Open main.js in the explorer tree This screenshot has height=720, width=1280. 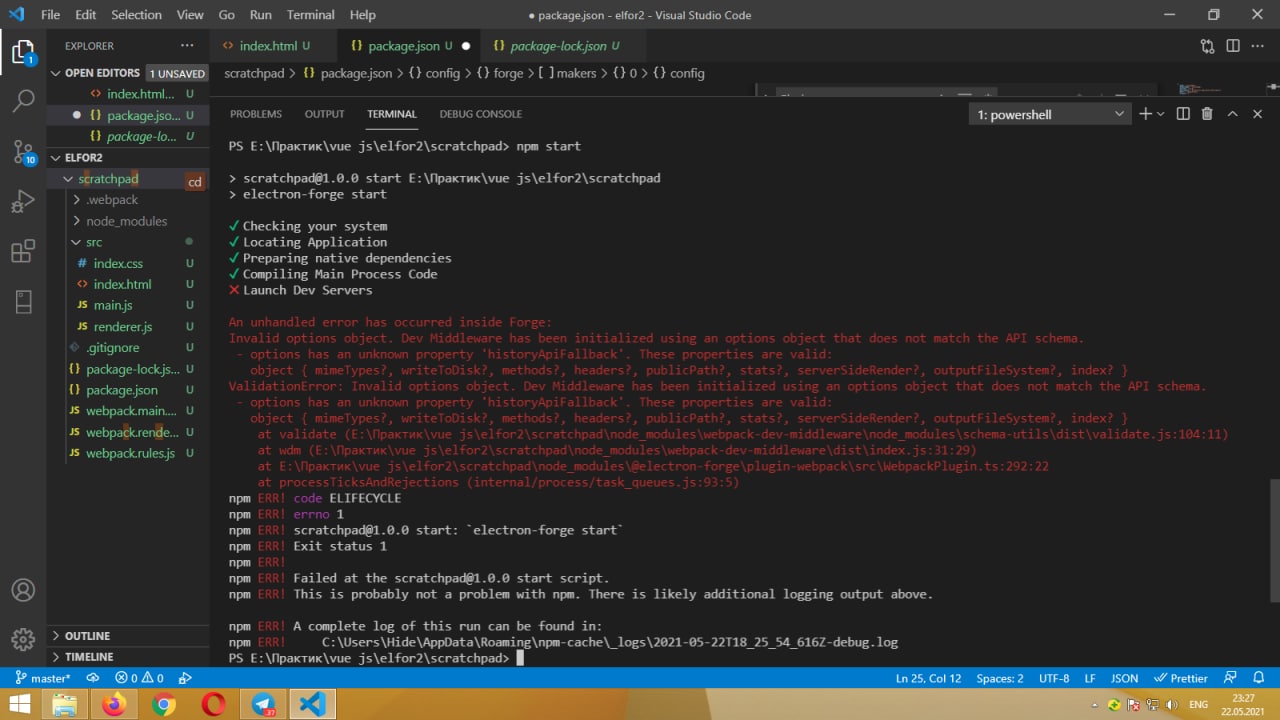point(113,305)
